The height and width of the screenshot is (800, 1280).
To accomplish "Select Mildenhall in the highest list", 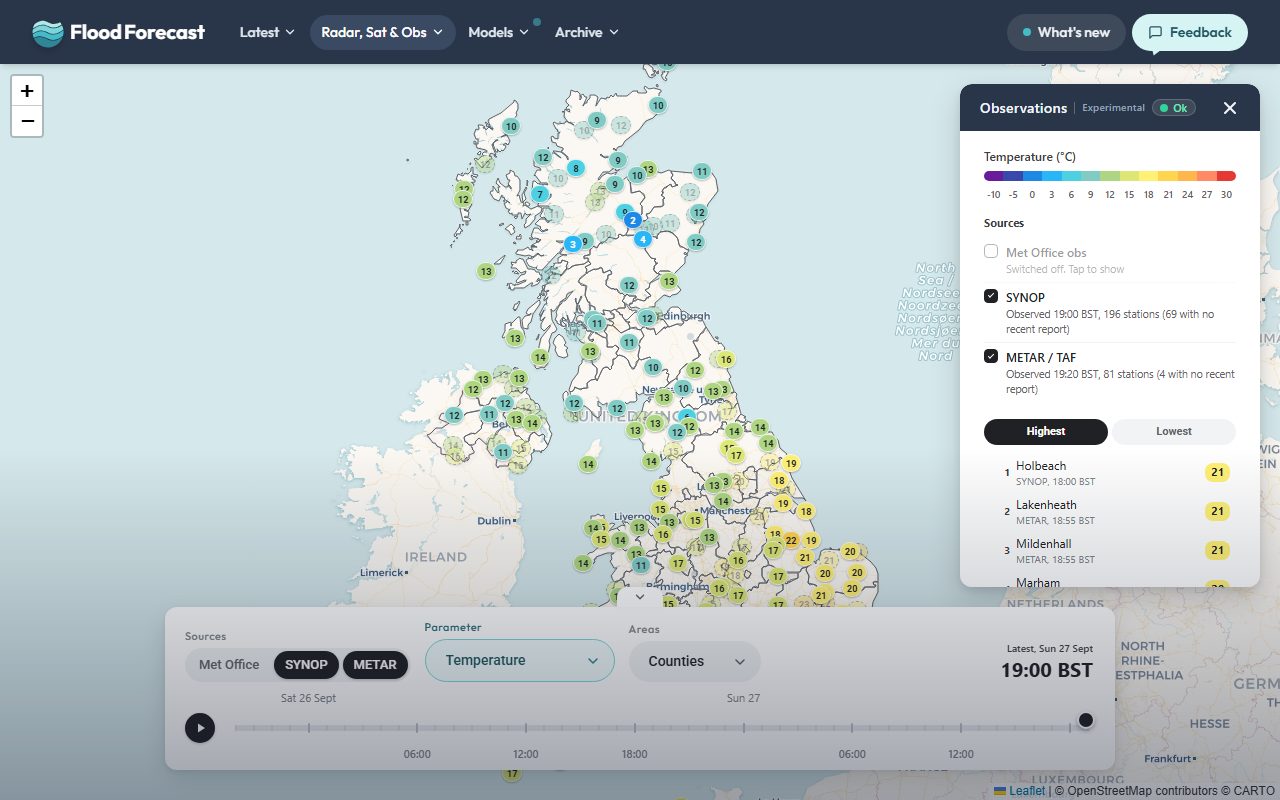I will pos(1110,551).
